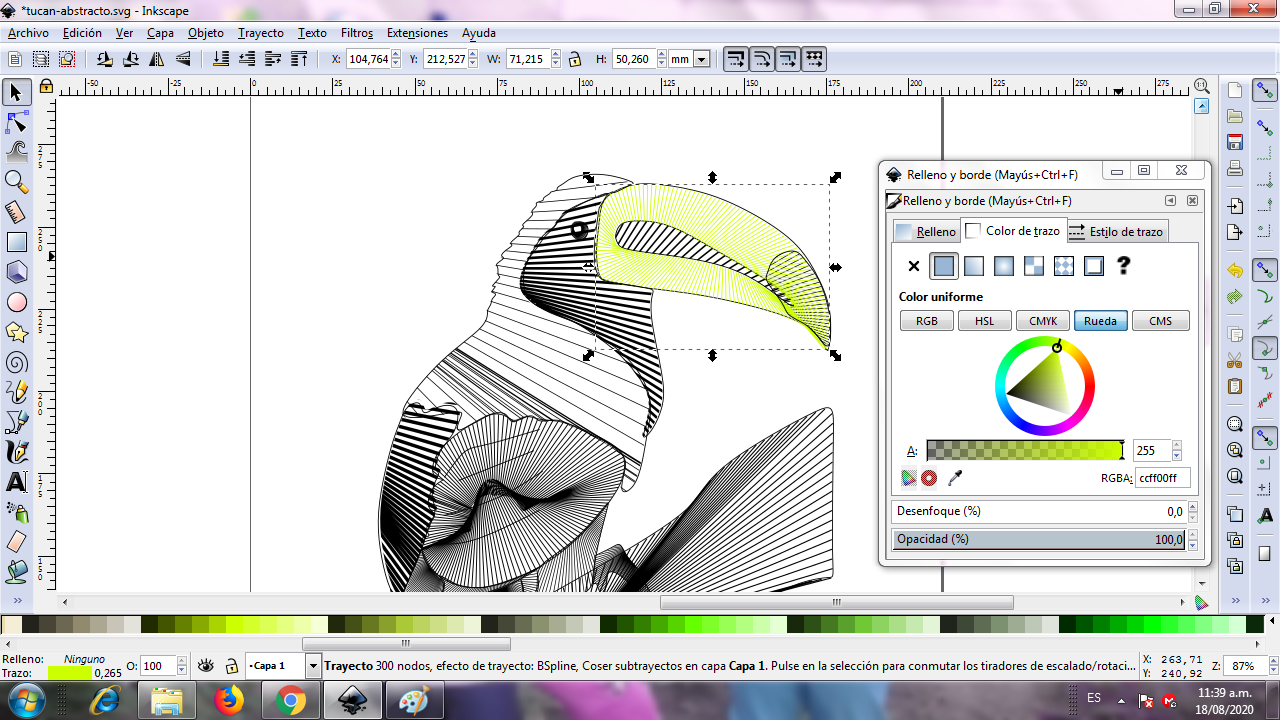Select the 3D Box tool
1280x720 pixels.
click(16, 272)
